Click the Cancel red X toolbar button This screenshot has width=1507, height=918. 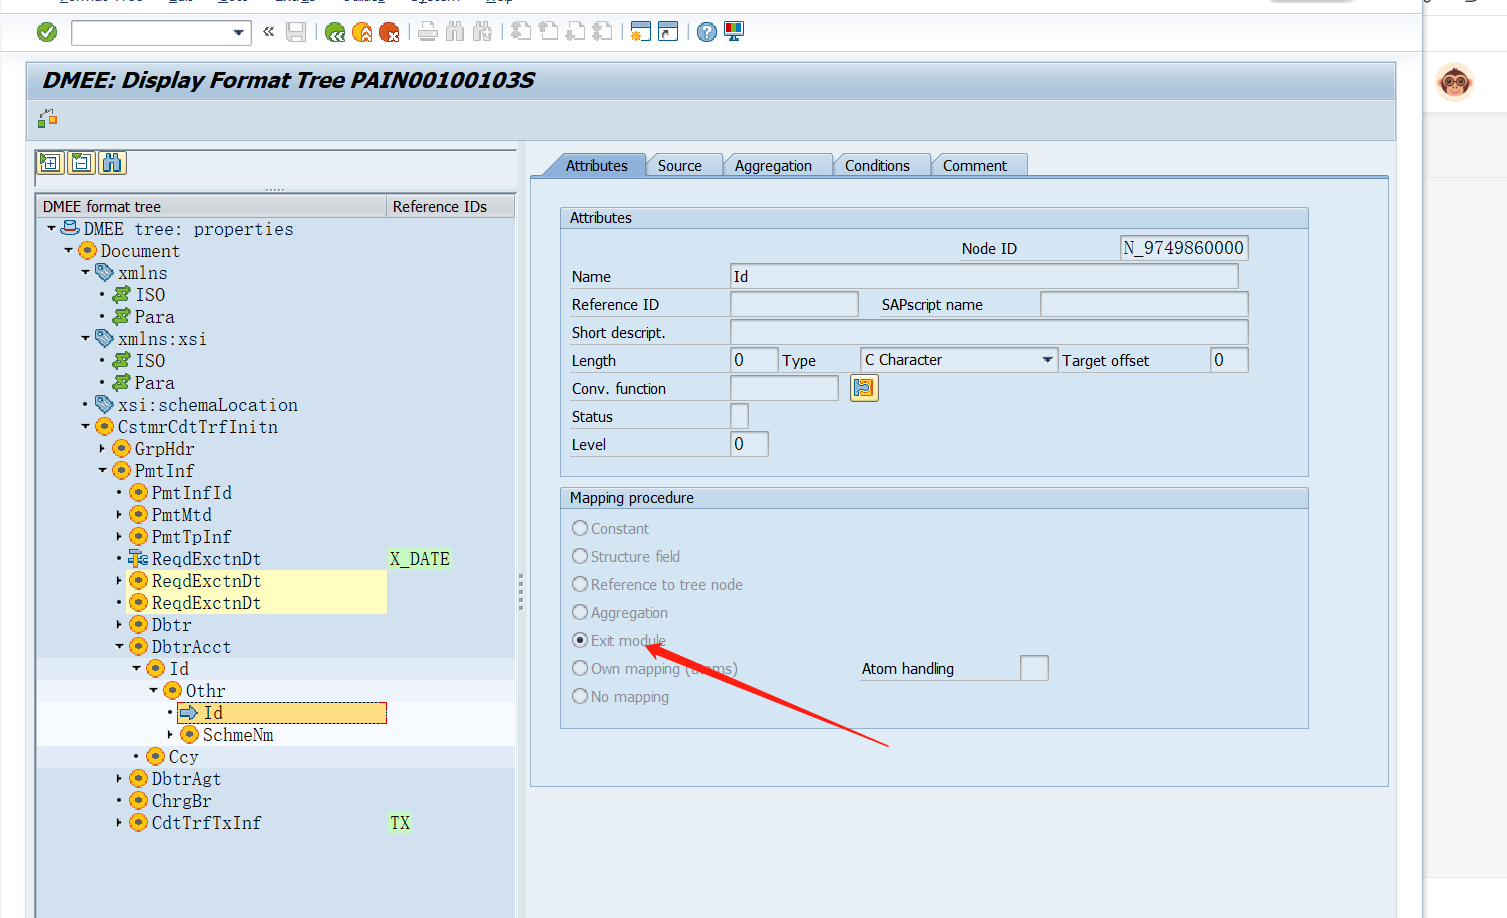click(389, 32)
